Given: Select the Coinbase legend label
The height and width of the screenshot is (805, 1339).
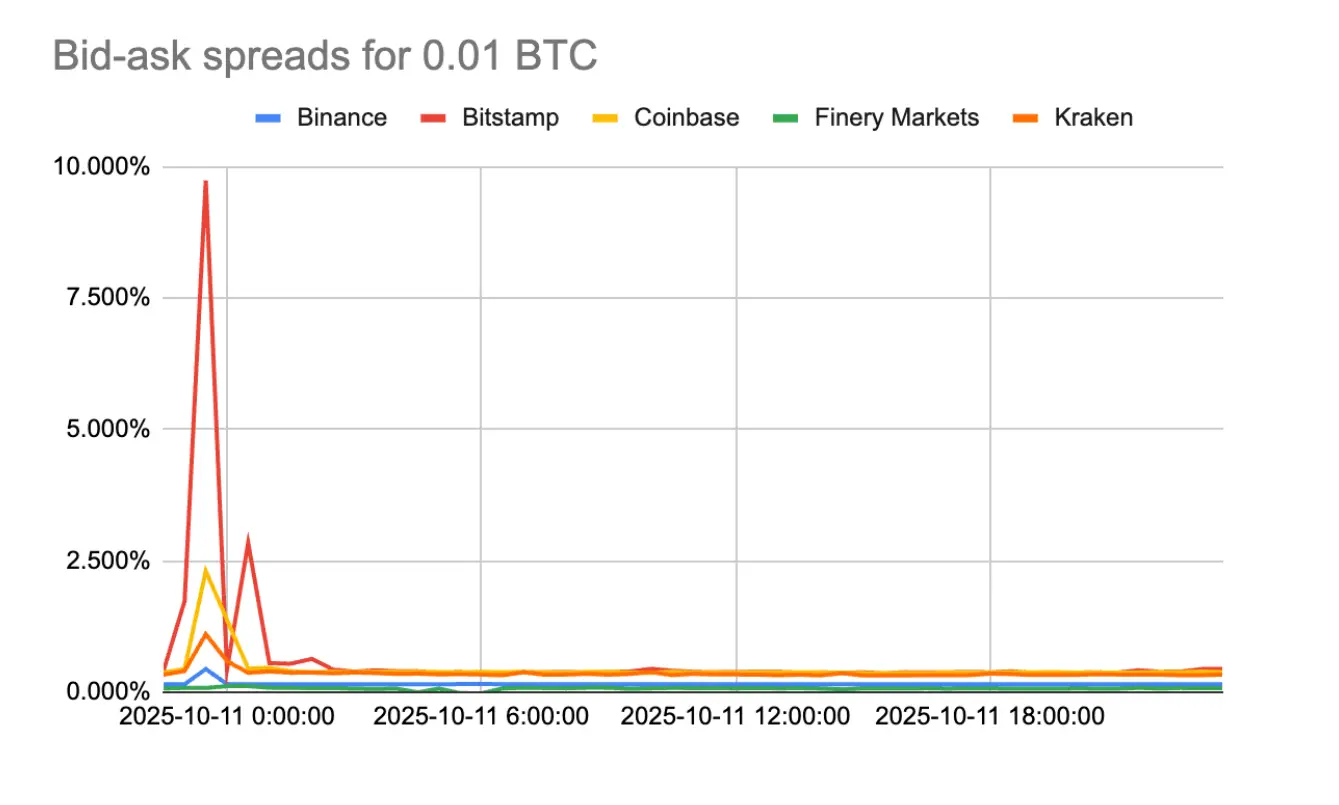Looking at the screenshot, I should tap(686, 118).
